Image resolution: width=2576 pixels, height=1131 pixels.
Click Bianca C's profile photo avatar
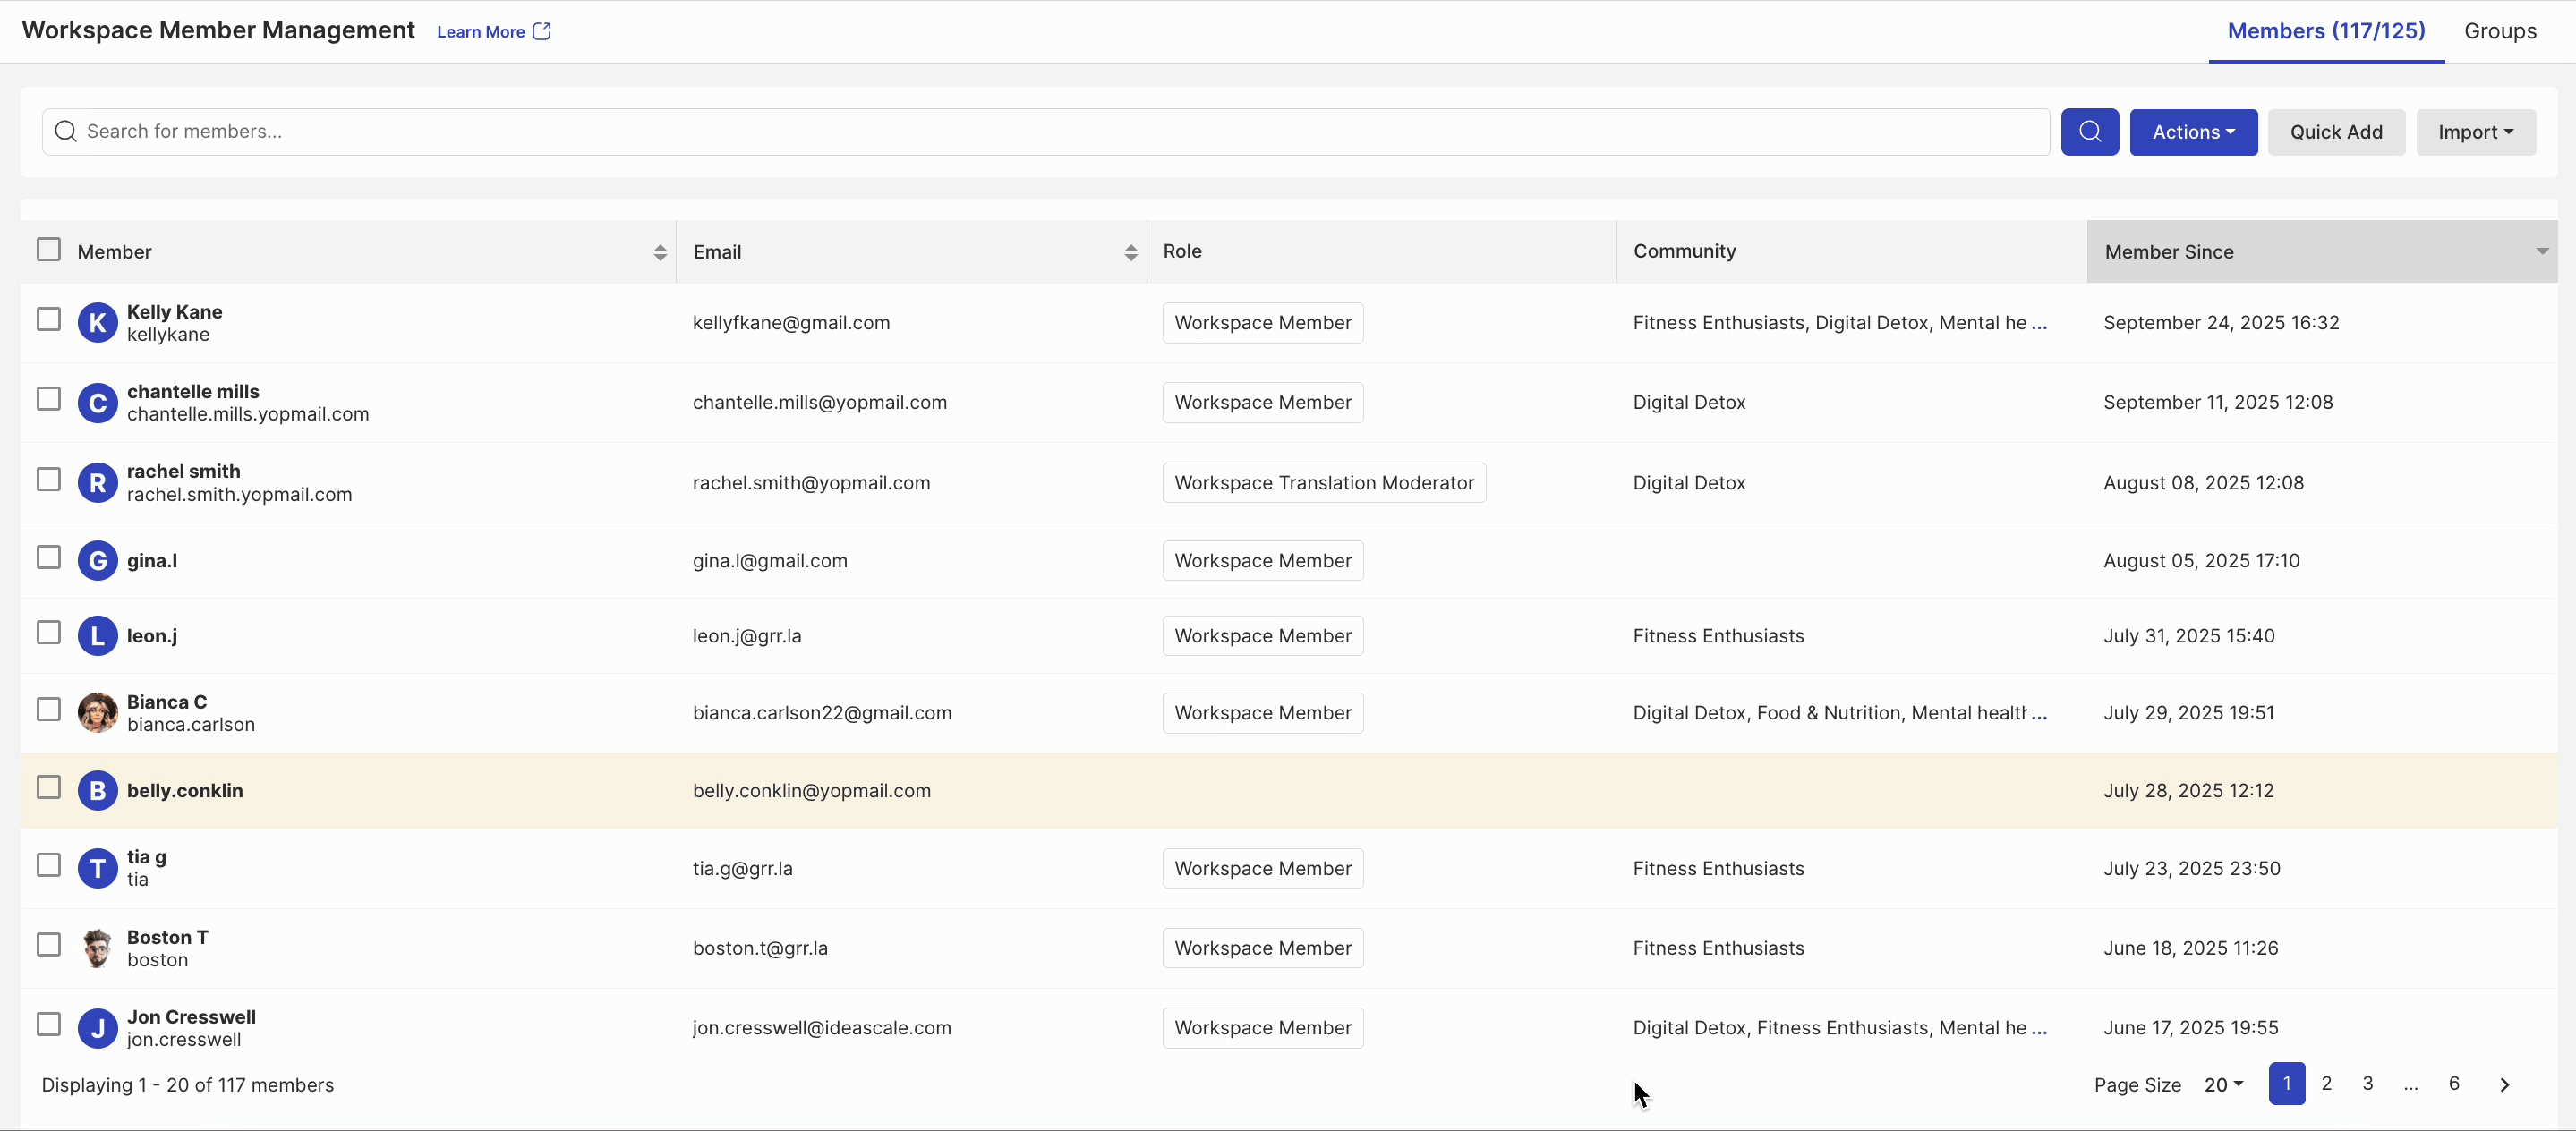pyautogui.click(x=97, y=712)
